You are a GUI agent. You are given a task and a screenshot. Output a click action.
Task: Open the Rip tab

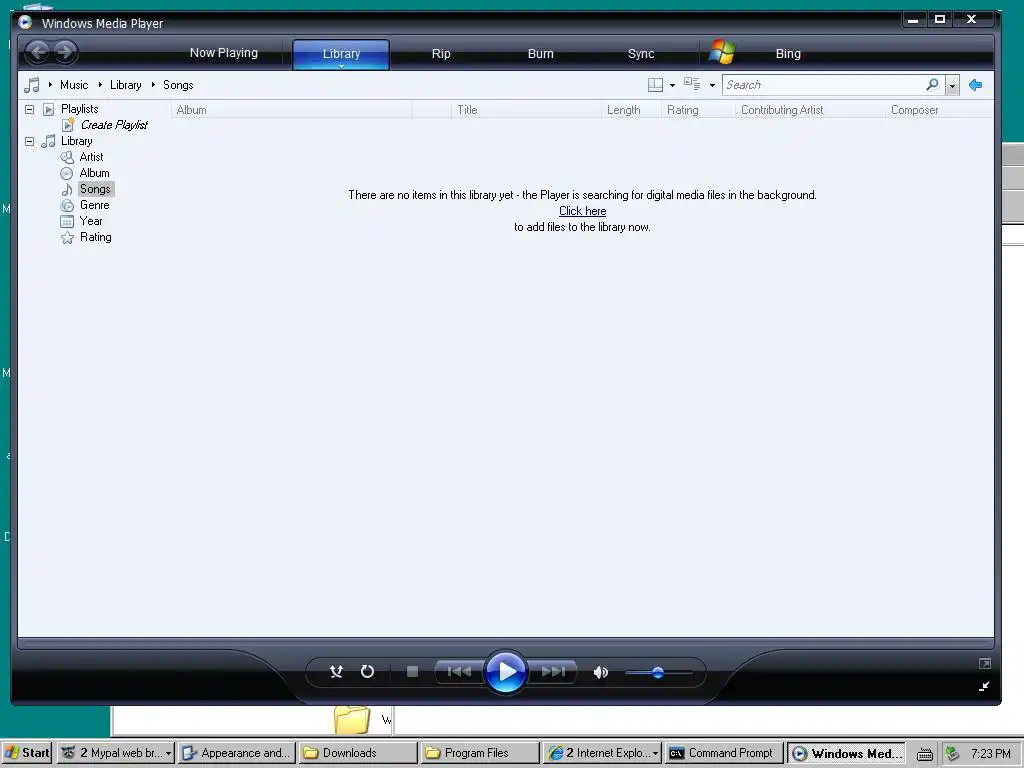[x=441, y=54]
